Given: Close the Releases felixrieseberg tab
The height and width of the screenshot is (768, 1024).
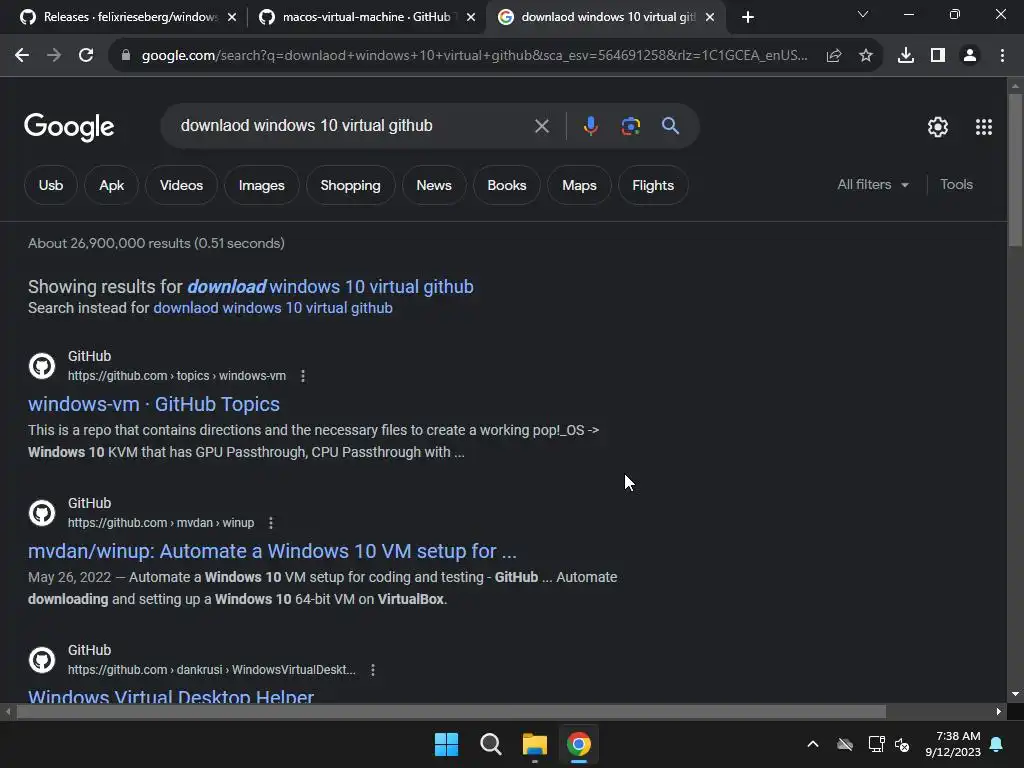Looking at the screenshot, I should 232,18.
